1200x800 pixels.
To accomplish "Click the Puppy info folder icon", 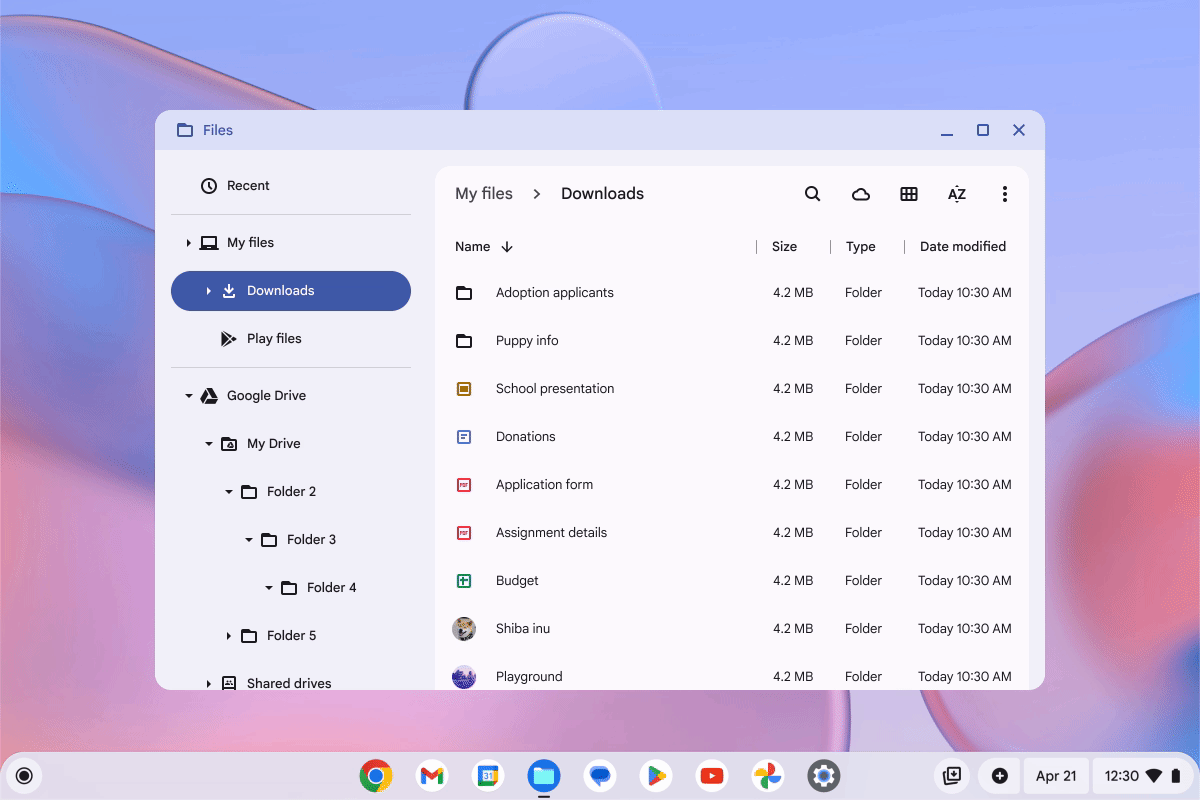I will click(x=464, y=341).
